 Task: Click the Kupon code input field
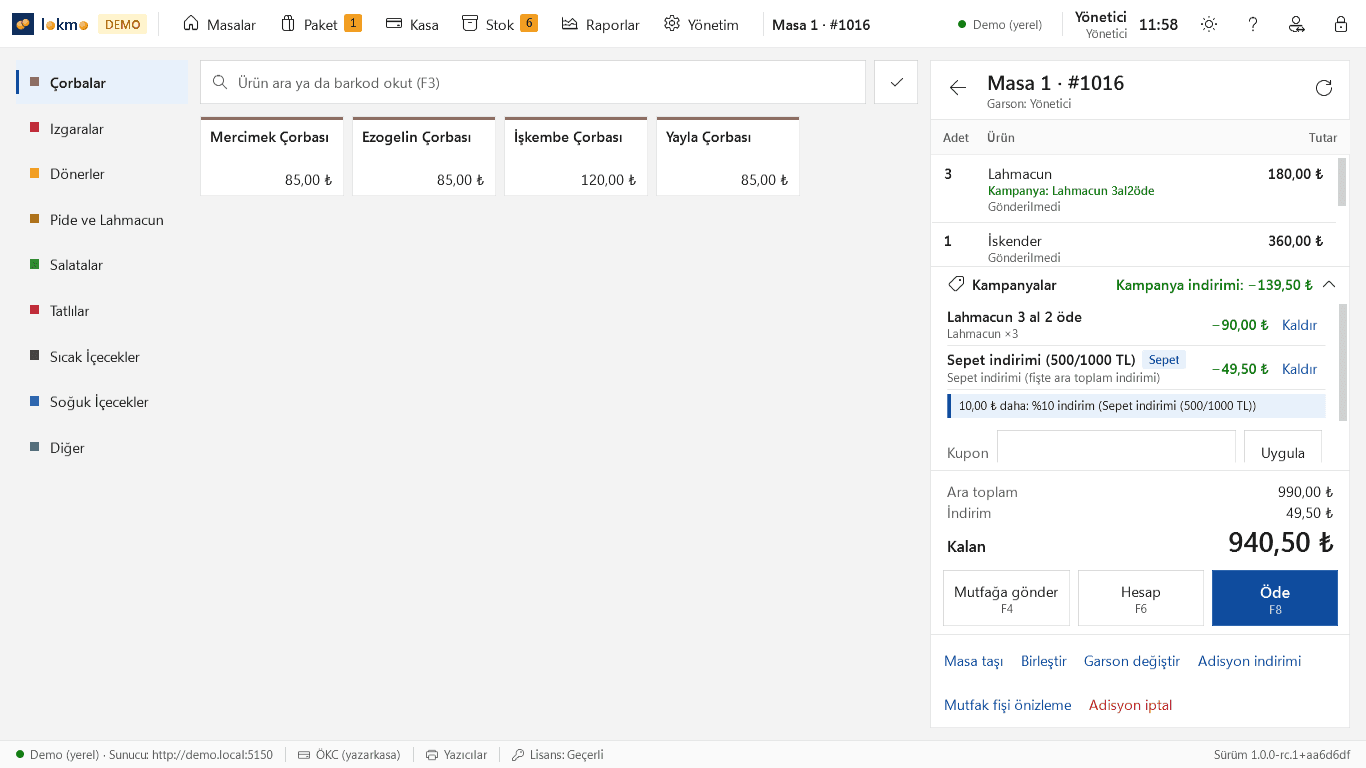[x=1116, y=449]
